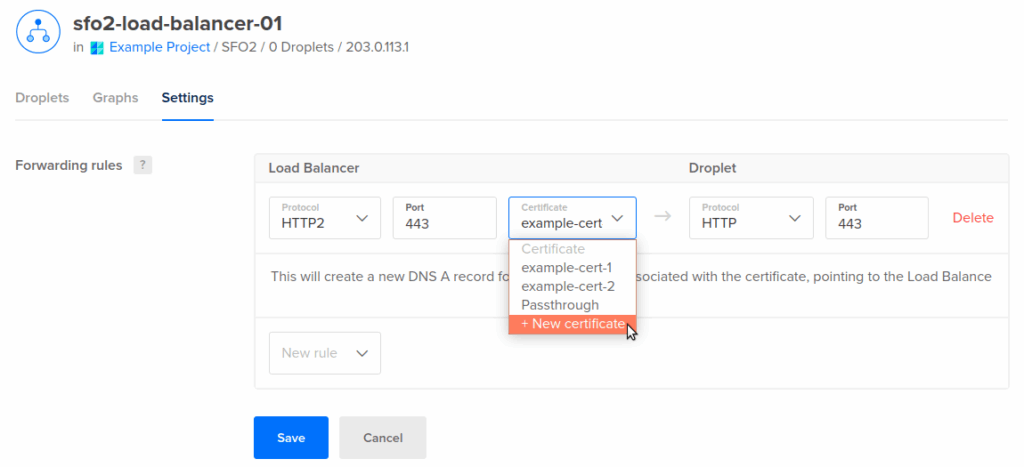The width and height of the screenshot is (1024, 467).
Task: Click the Droplet Port 443 field
Action: pyautogui.click(x=876, y=217)
